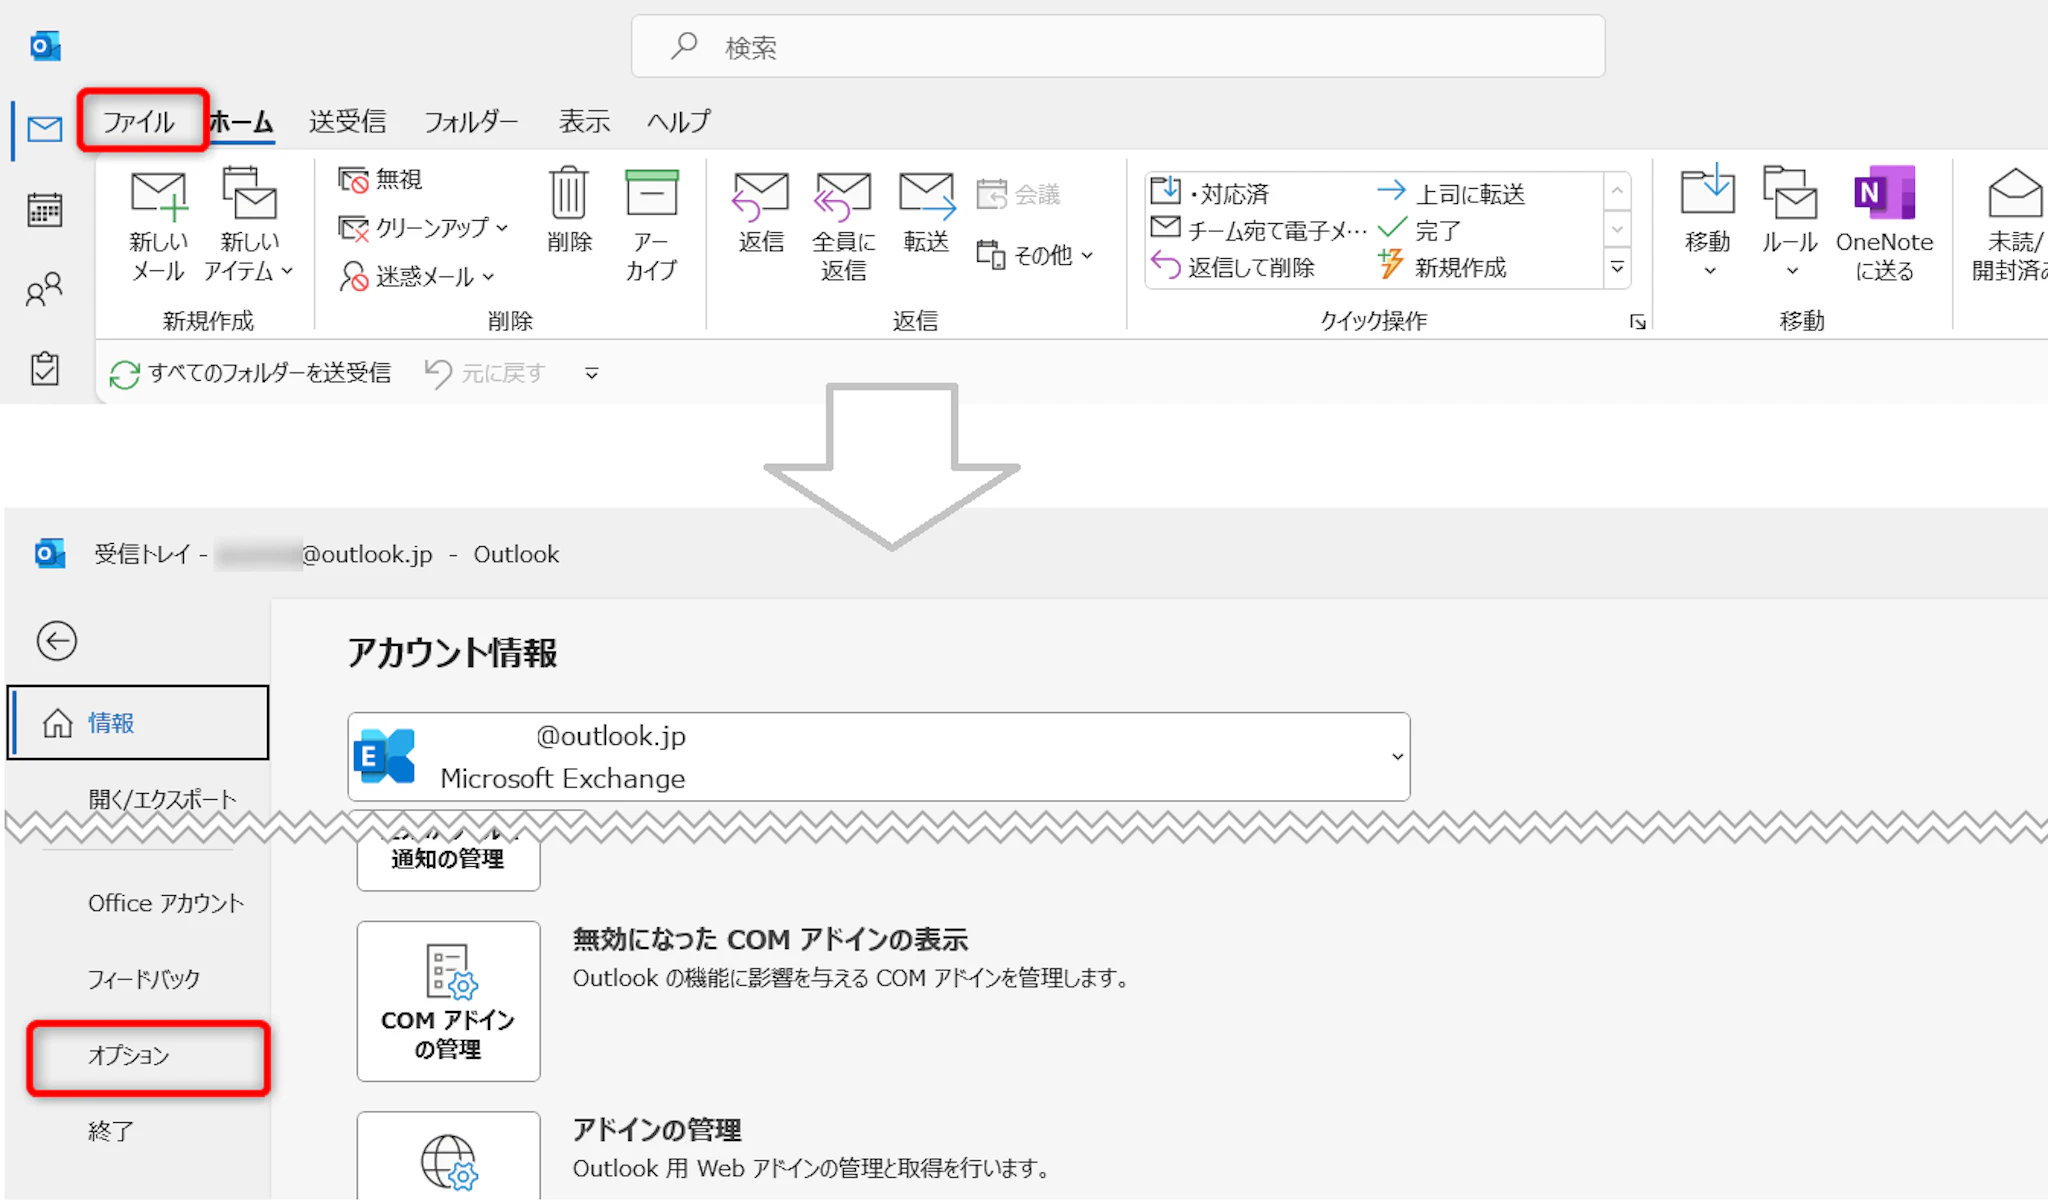The height and width of the screenshot is (1201, 2048).
Task: Open Office Account (Office アカウント) menu item
Action: click(x=166, y=903)
